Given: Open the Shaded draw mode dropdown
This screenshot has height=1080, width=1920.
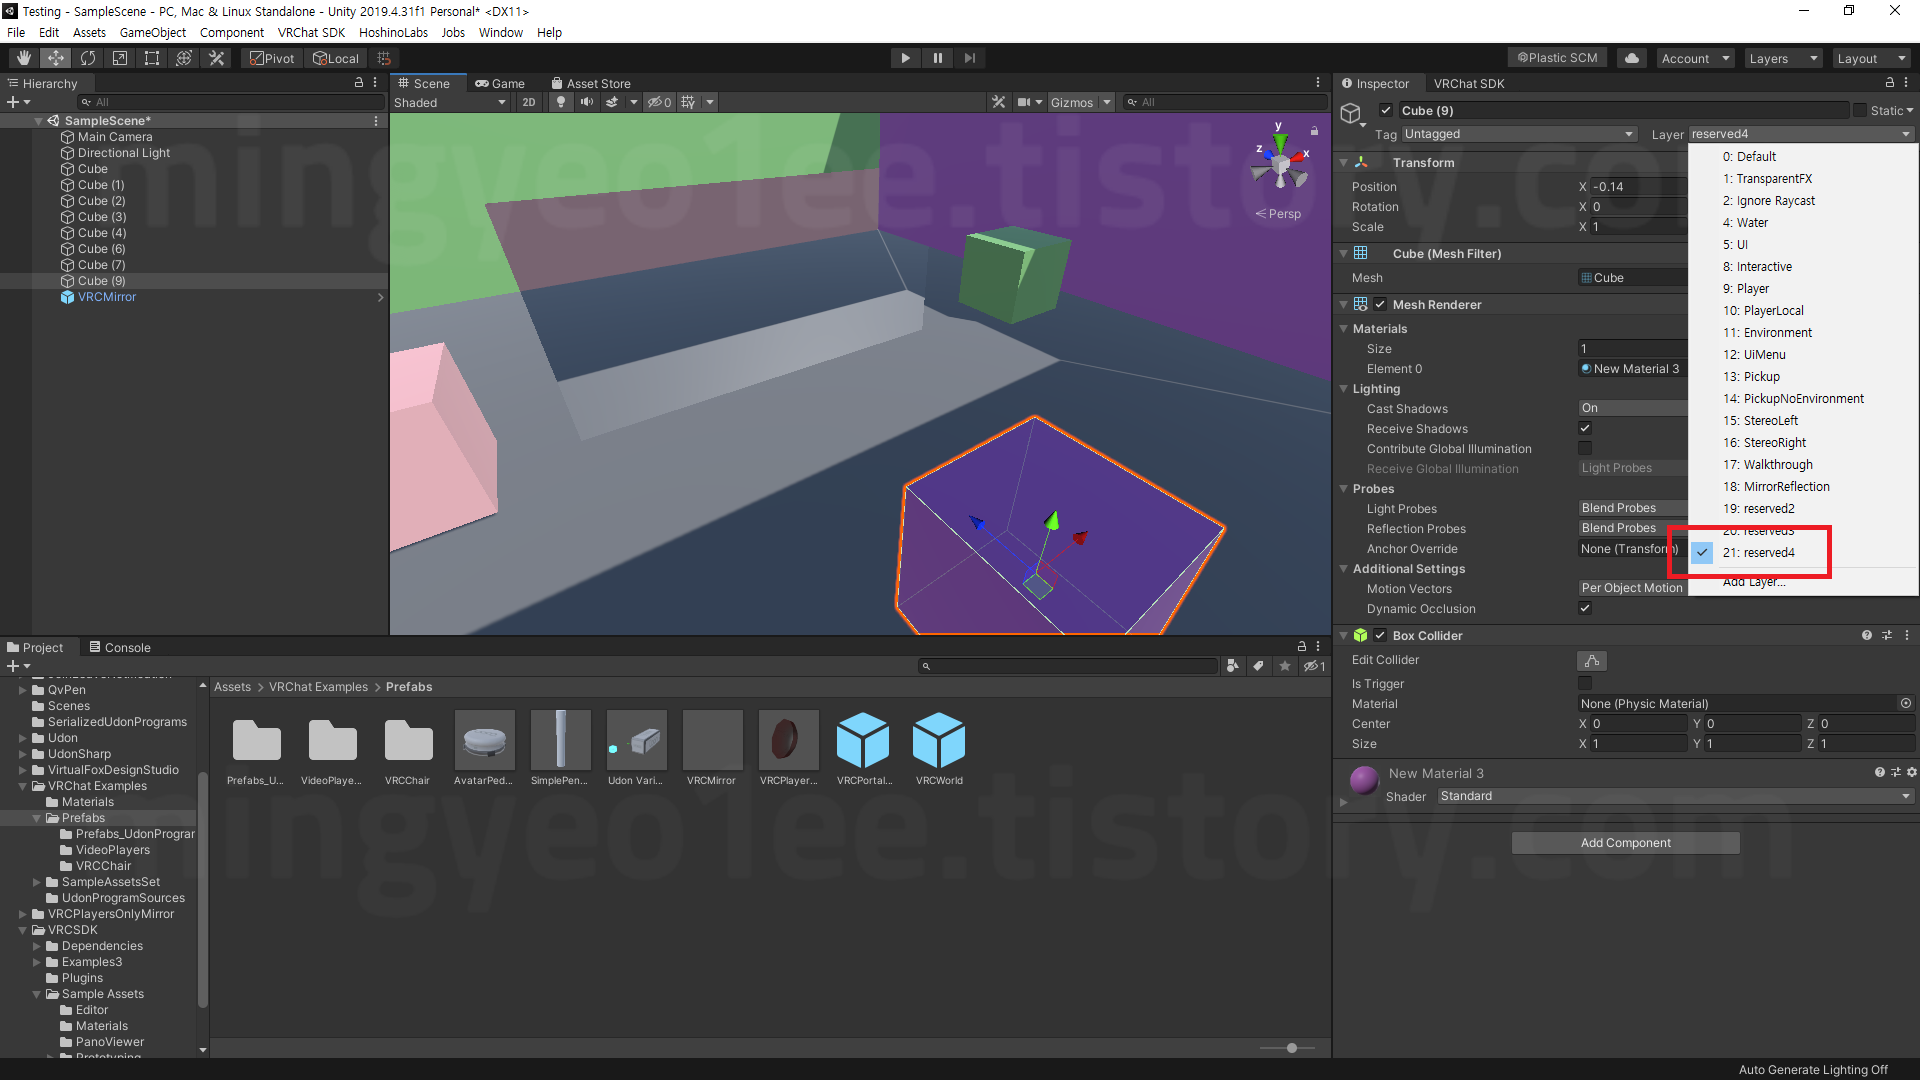Looking at the screenshot, I should pyautogui.click(x=450, y=102).
